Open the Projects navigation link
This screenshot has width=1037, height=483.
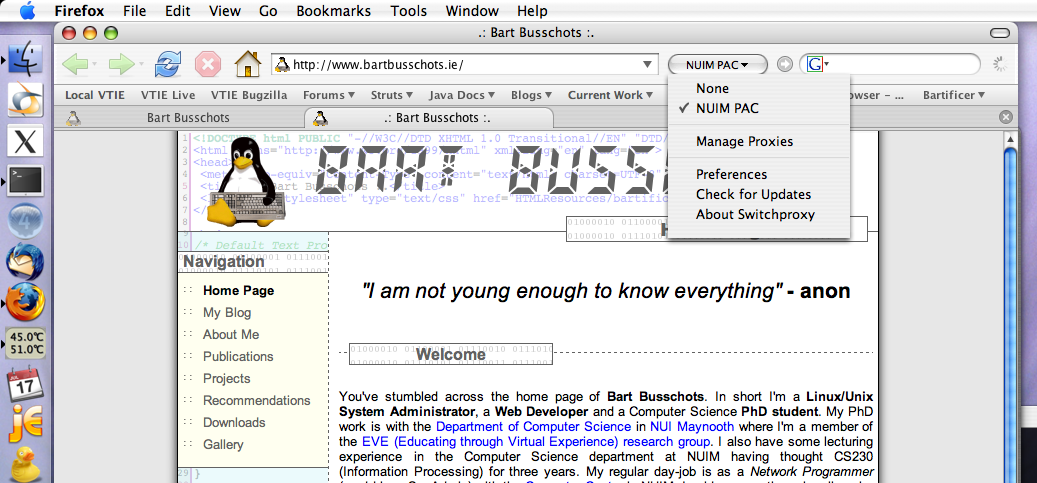tap(226, 378)
